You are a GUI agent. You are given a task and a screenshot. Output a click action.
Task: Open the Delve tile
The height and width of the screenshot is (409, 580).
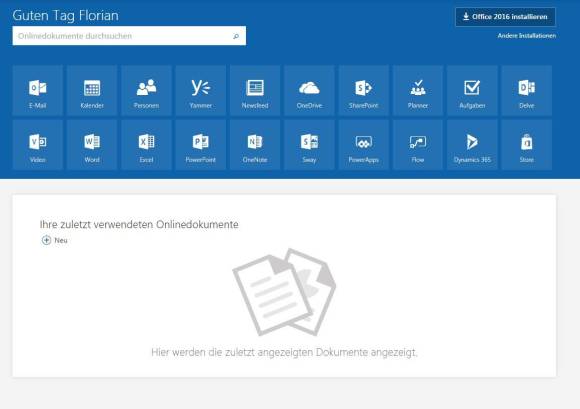(527, 91)
